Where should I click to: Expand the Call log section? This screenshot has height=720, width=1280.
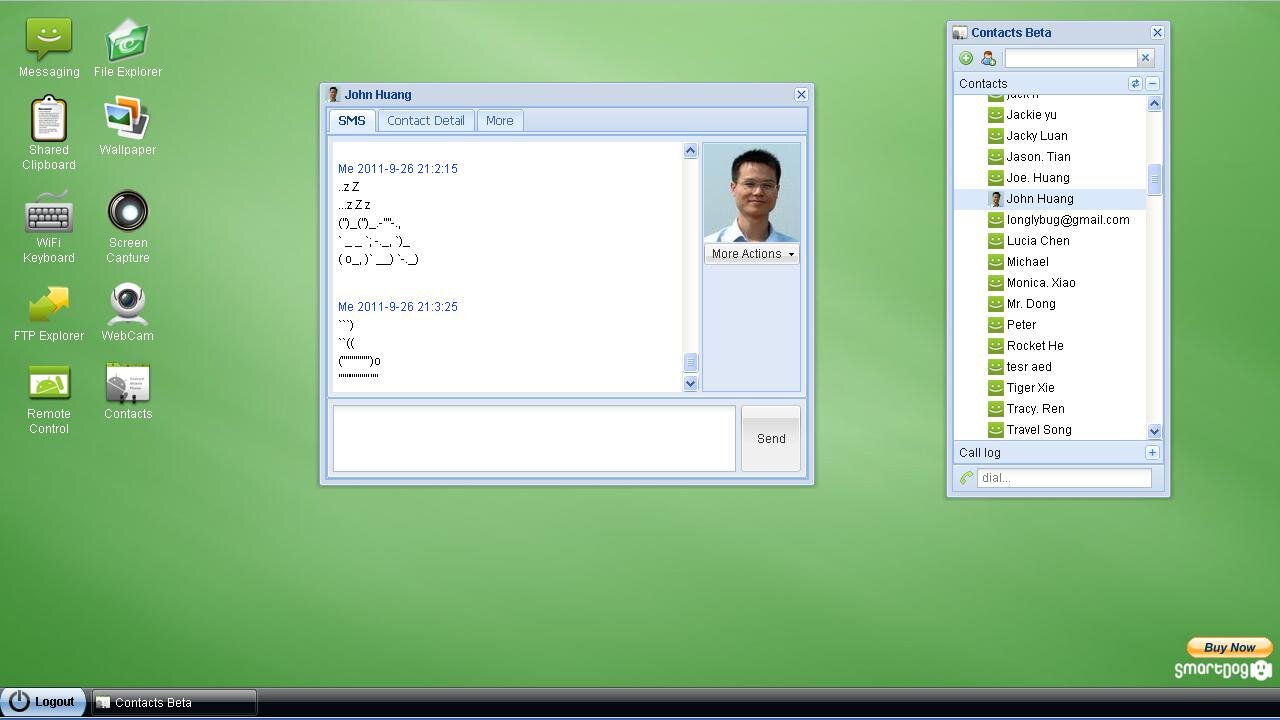pyautogui.click(x=1152, y=453)
